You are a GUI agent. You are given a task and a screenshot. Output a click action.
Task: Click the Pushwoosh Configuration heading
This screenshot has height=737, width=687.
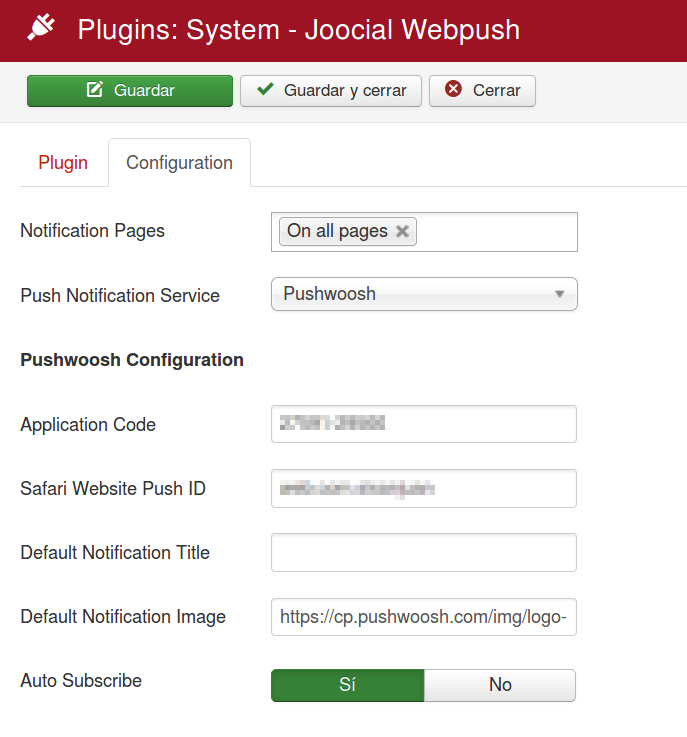[x=132, y=360]
